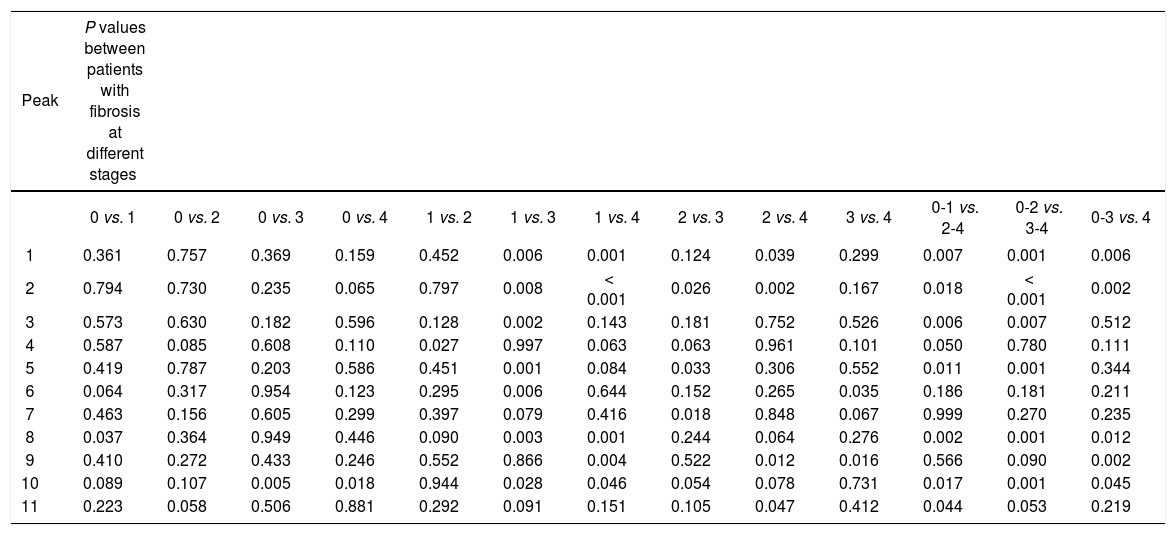Select the 0.881 value in peak 11 row

pyautogui.click(x=355, y=507)
